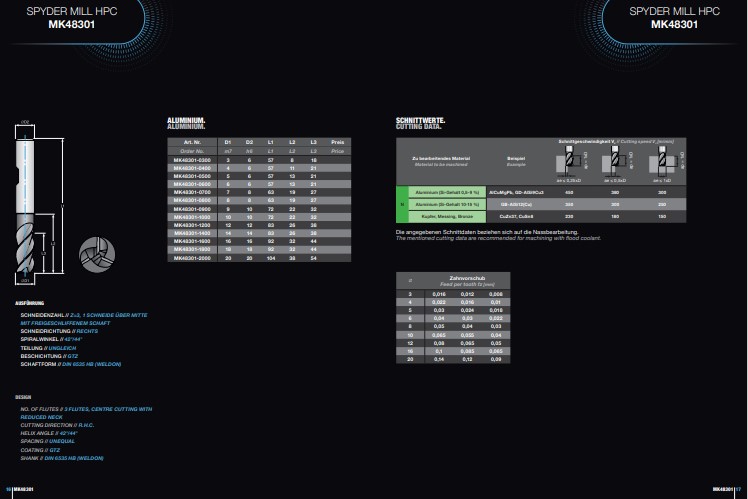The height and width of the screenshot is (499, 748).
Task: Click the round cutter end-view image
Action: 97,254
